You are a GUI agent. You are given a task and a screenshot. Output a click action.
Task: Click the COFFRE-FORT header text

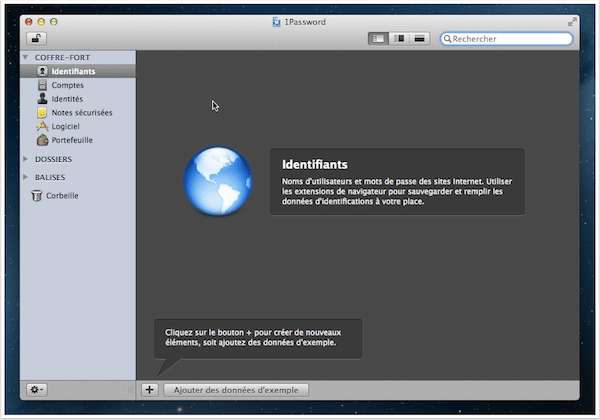tap(62, 57)
